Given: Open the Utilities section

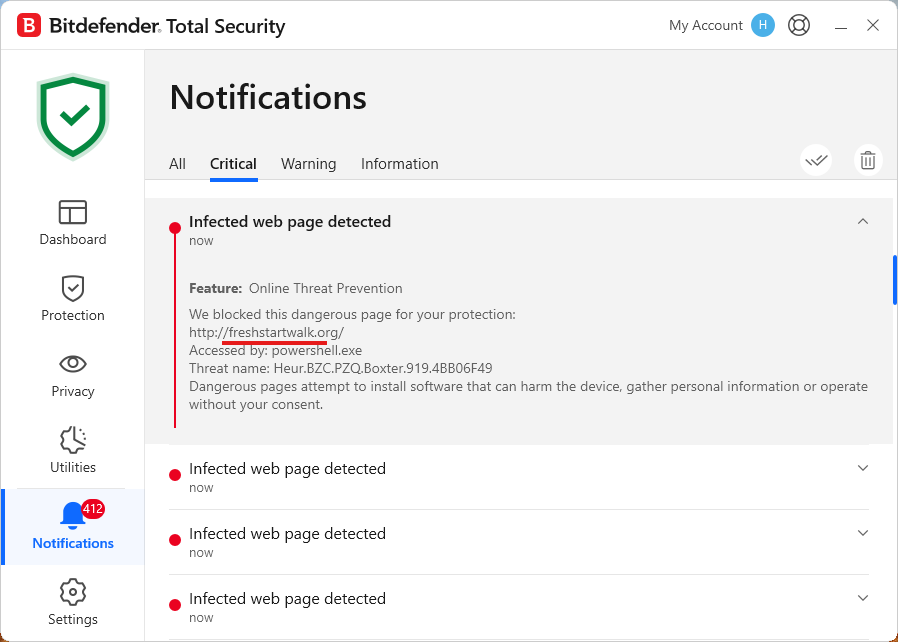Looking at the screenshot, I should 72,450.
